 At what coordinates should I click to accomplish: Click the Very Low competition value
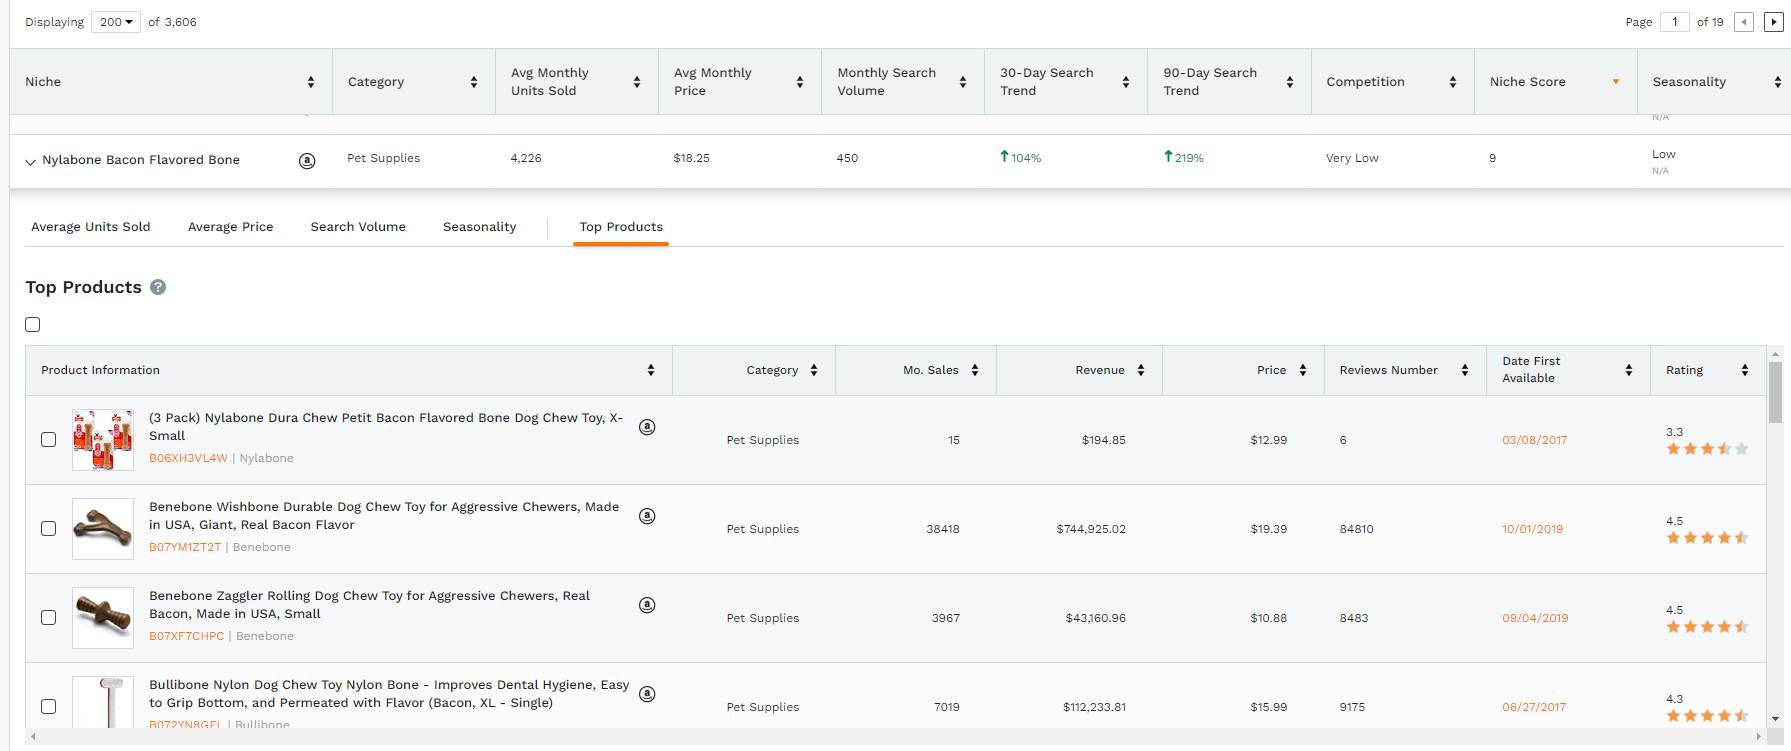tap(1352, 158)
